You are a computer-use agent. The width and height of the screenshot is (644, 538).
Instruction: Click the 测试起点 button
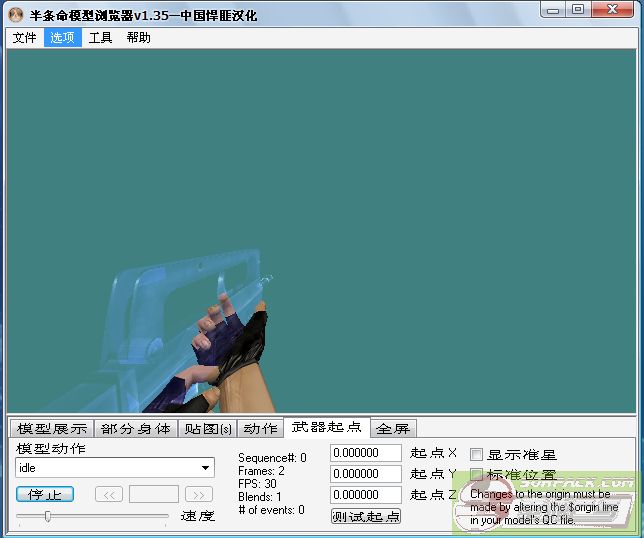[366, 516]
